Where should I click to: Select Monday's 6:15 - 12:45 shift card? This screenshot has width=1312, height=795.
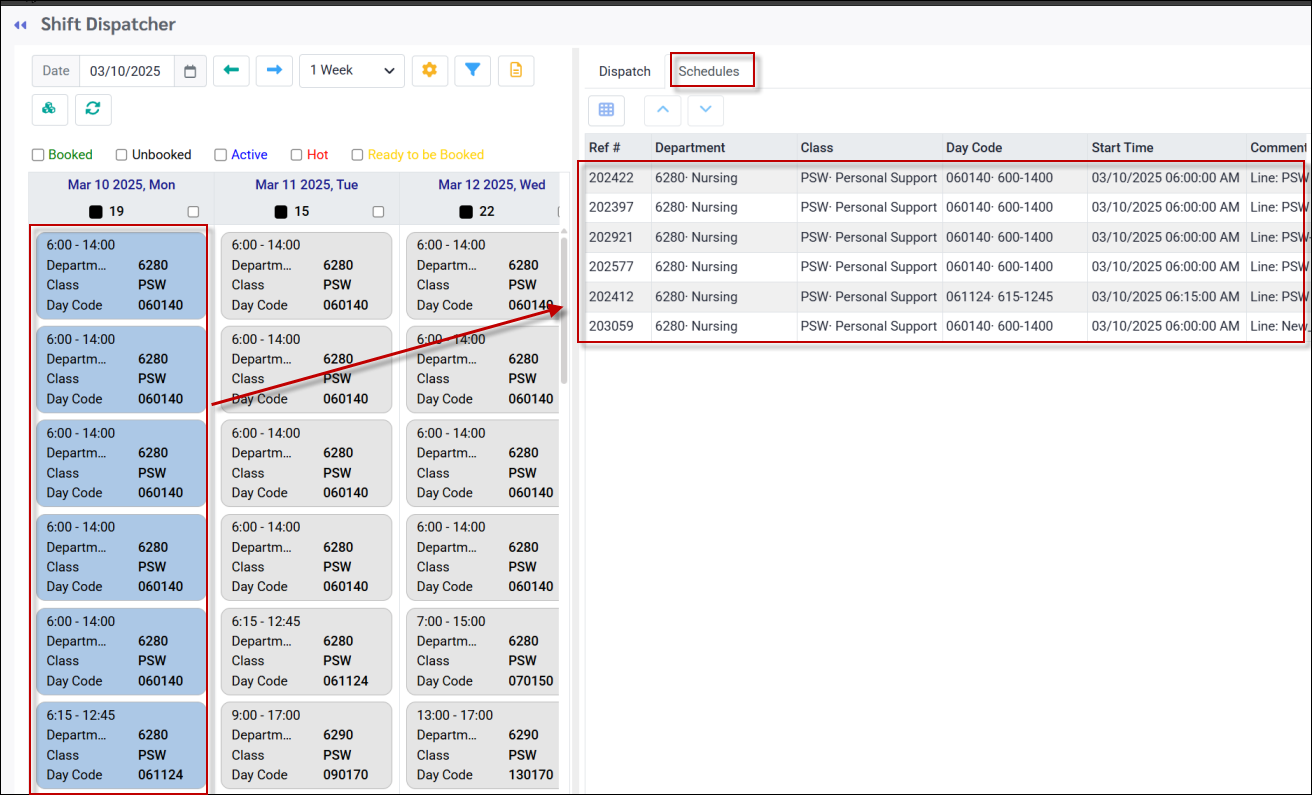[121, 745]
